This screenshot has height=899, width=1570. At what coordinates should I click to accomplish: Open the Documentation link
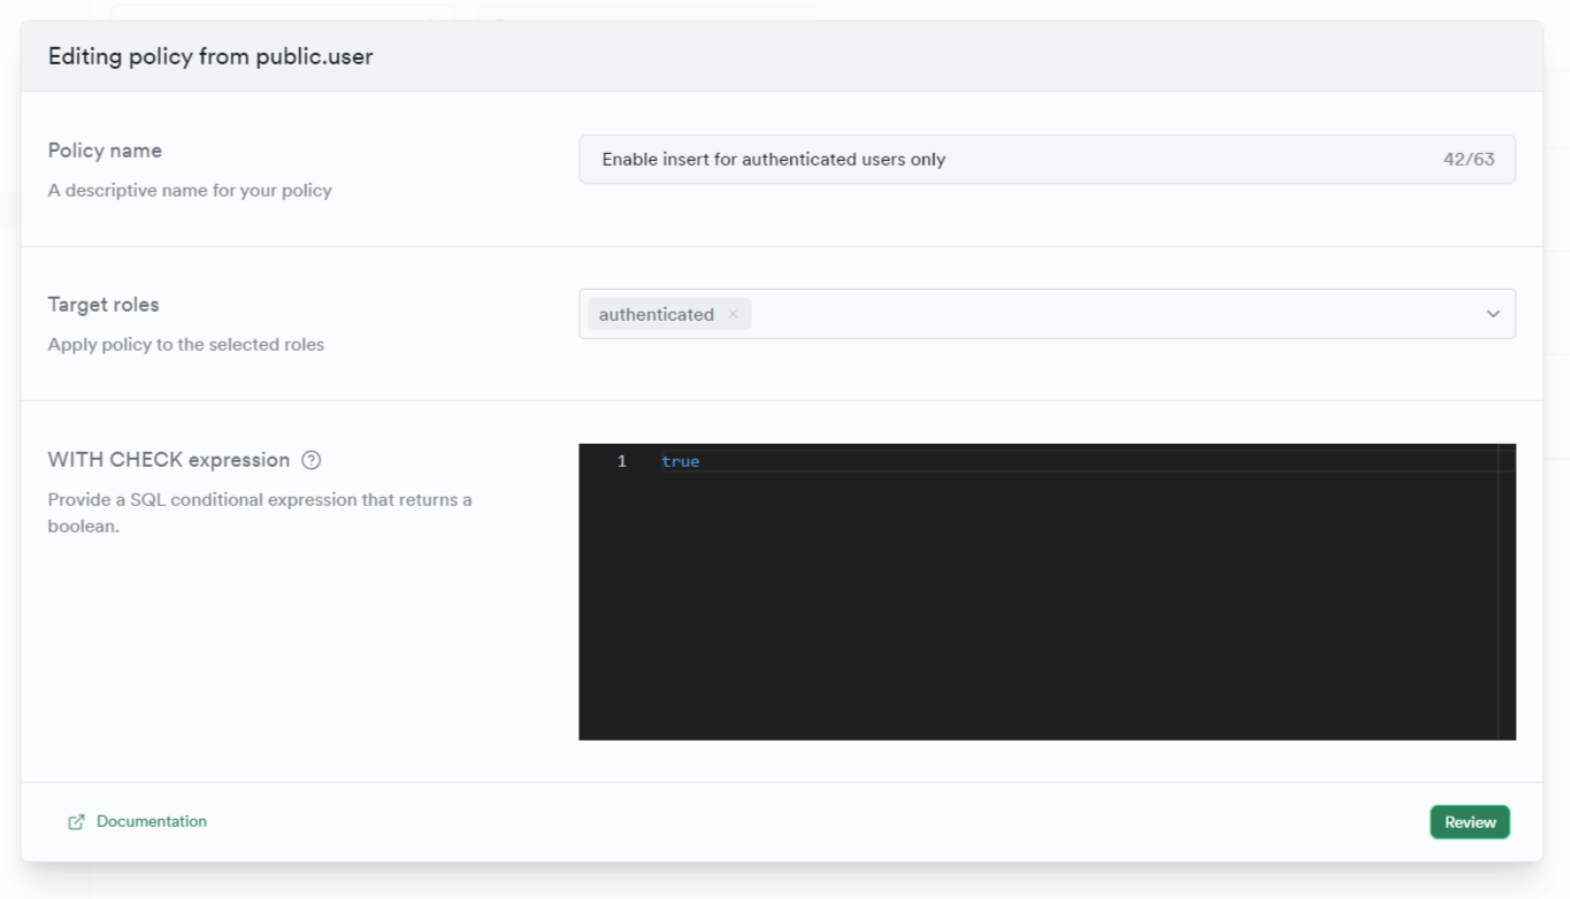151,821
